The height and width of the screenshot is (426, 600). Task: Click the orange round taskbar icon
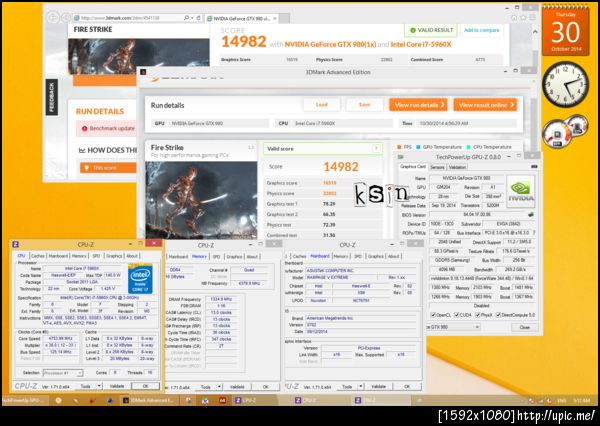pos(59,400)
